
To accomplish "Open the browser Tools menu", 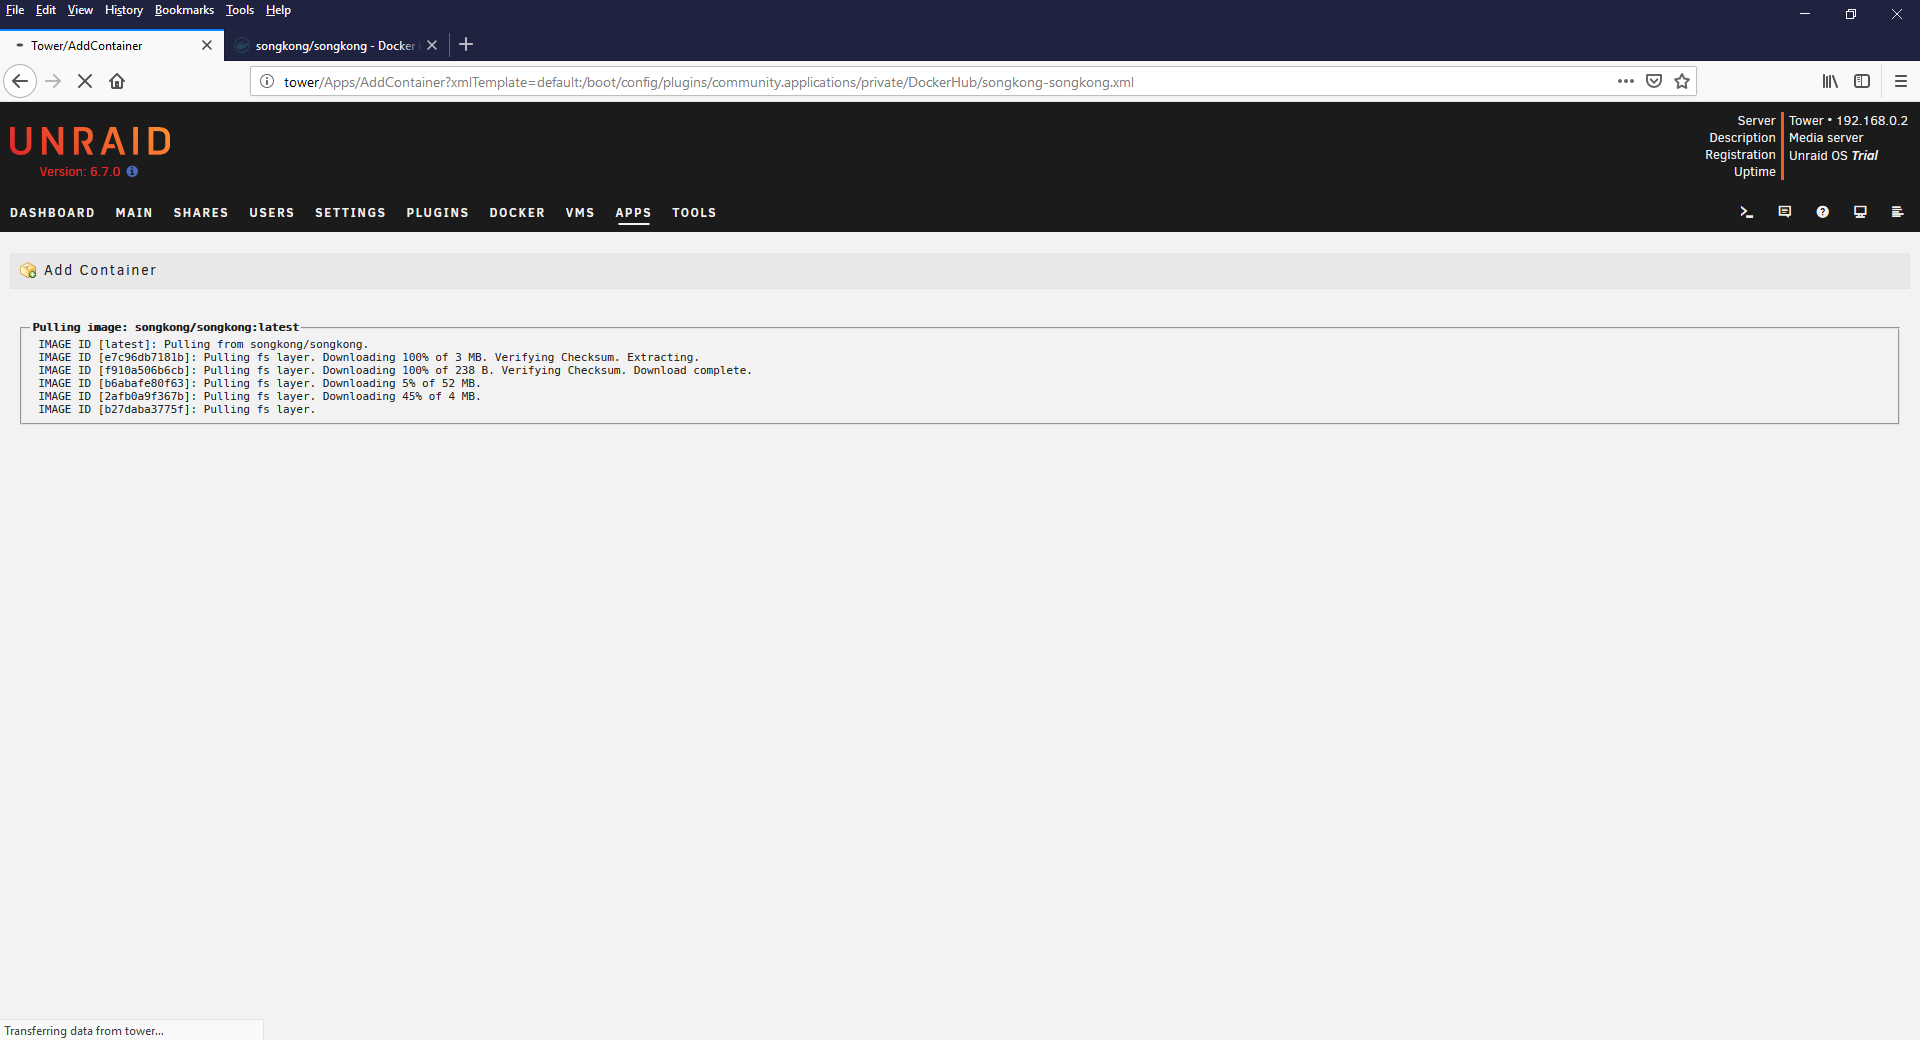I will coord(240,10).
